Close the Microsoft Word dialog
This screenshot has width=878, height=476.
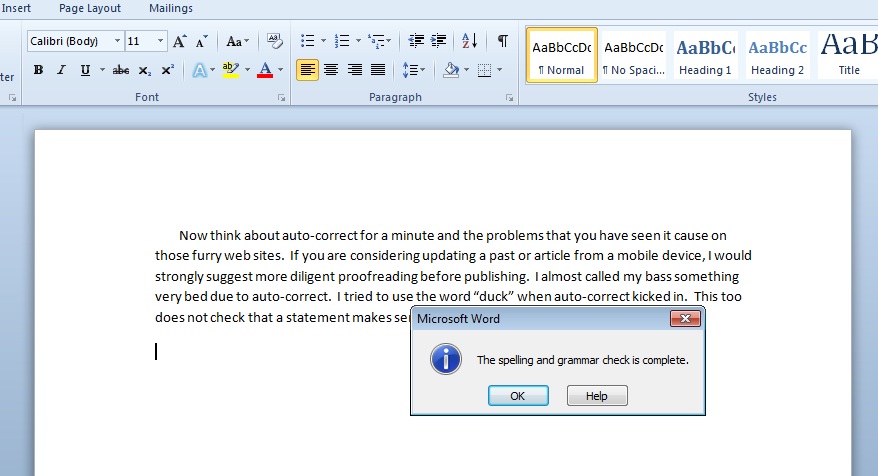click(685, 319)
